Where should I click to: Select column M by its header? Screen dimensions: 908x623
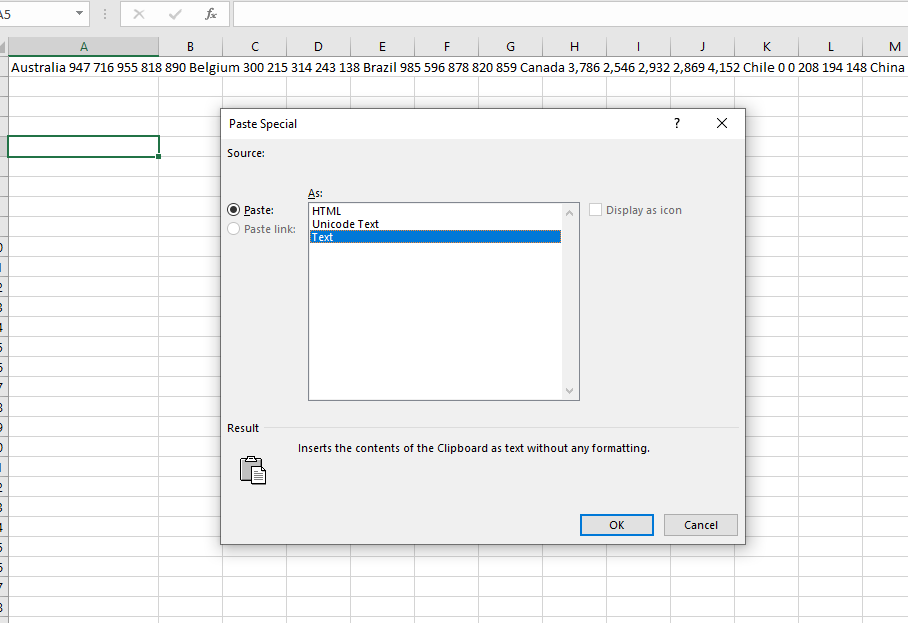(893, 46)
